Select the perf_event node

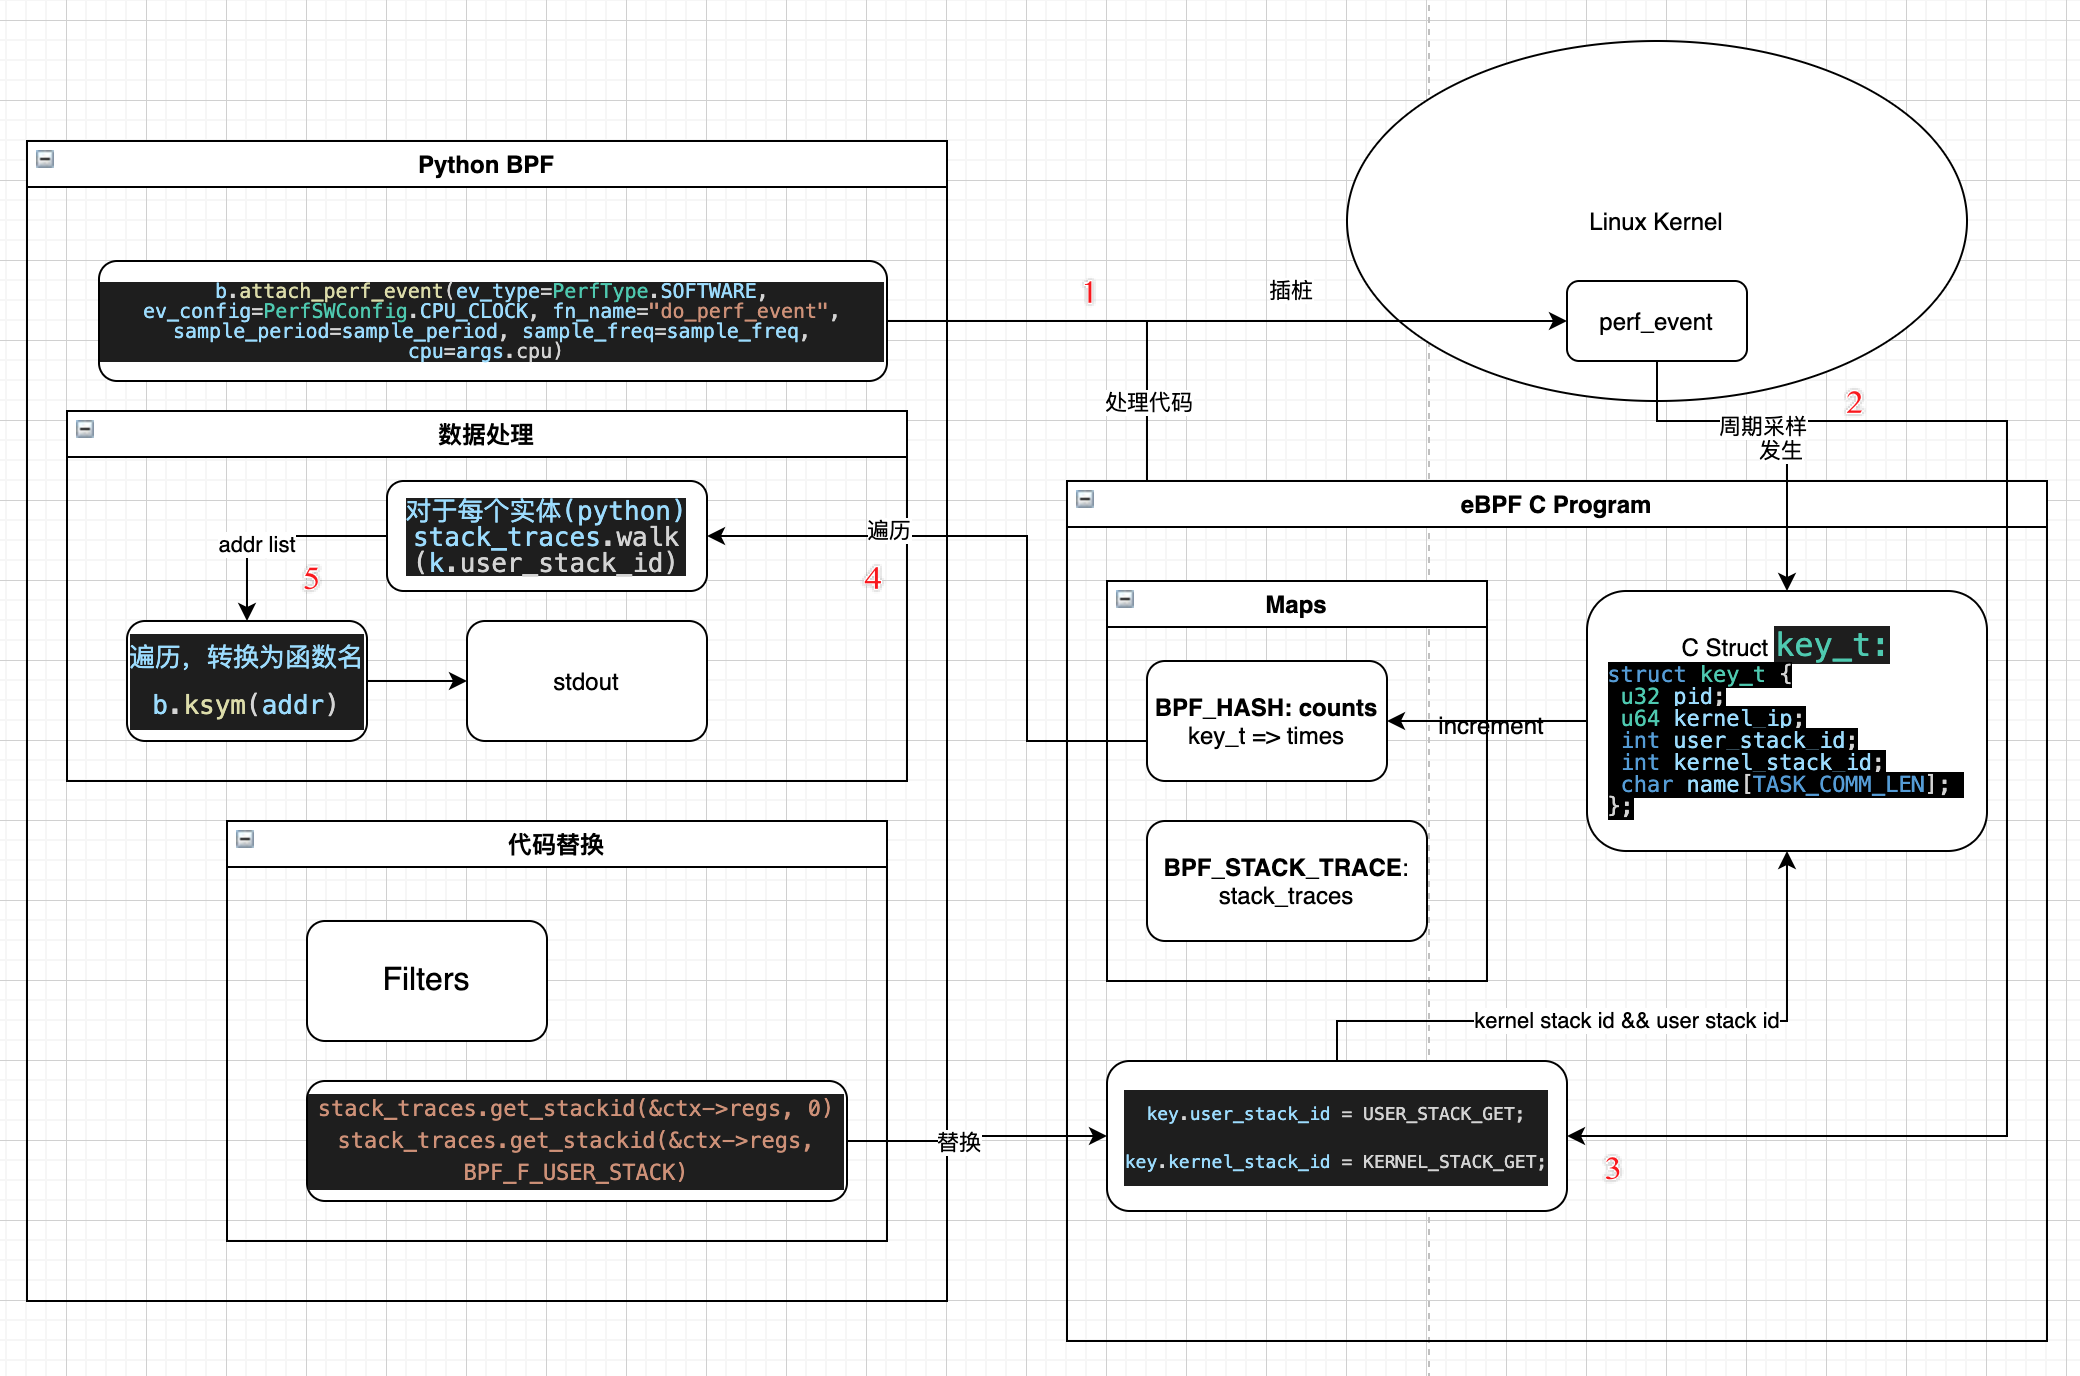coord(1656,321)
